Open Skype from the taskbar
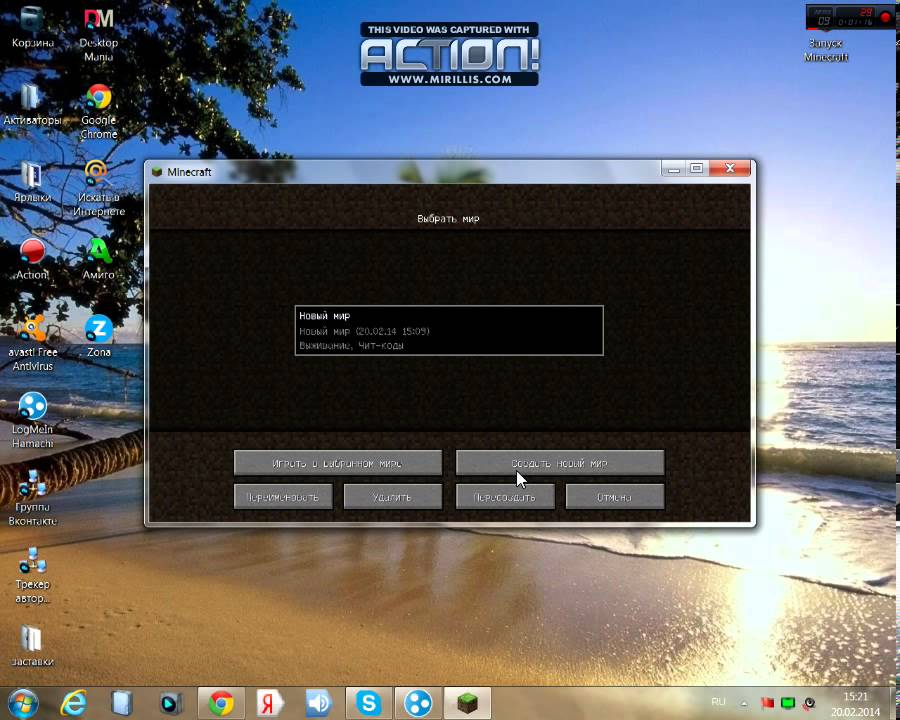Screen dimensions: 900x720 coord(368,703)
